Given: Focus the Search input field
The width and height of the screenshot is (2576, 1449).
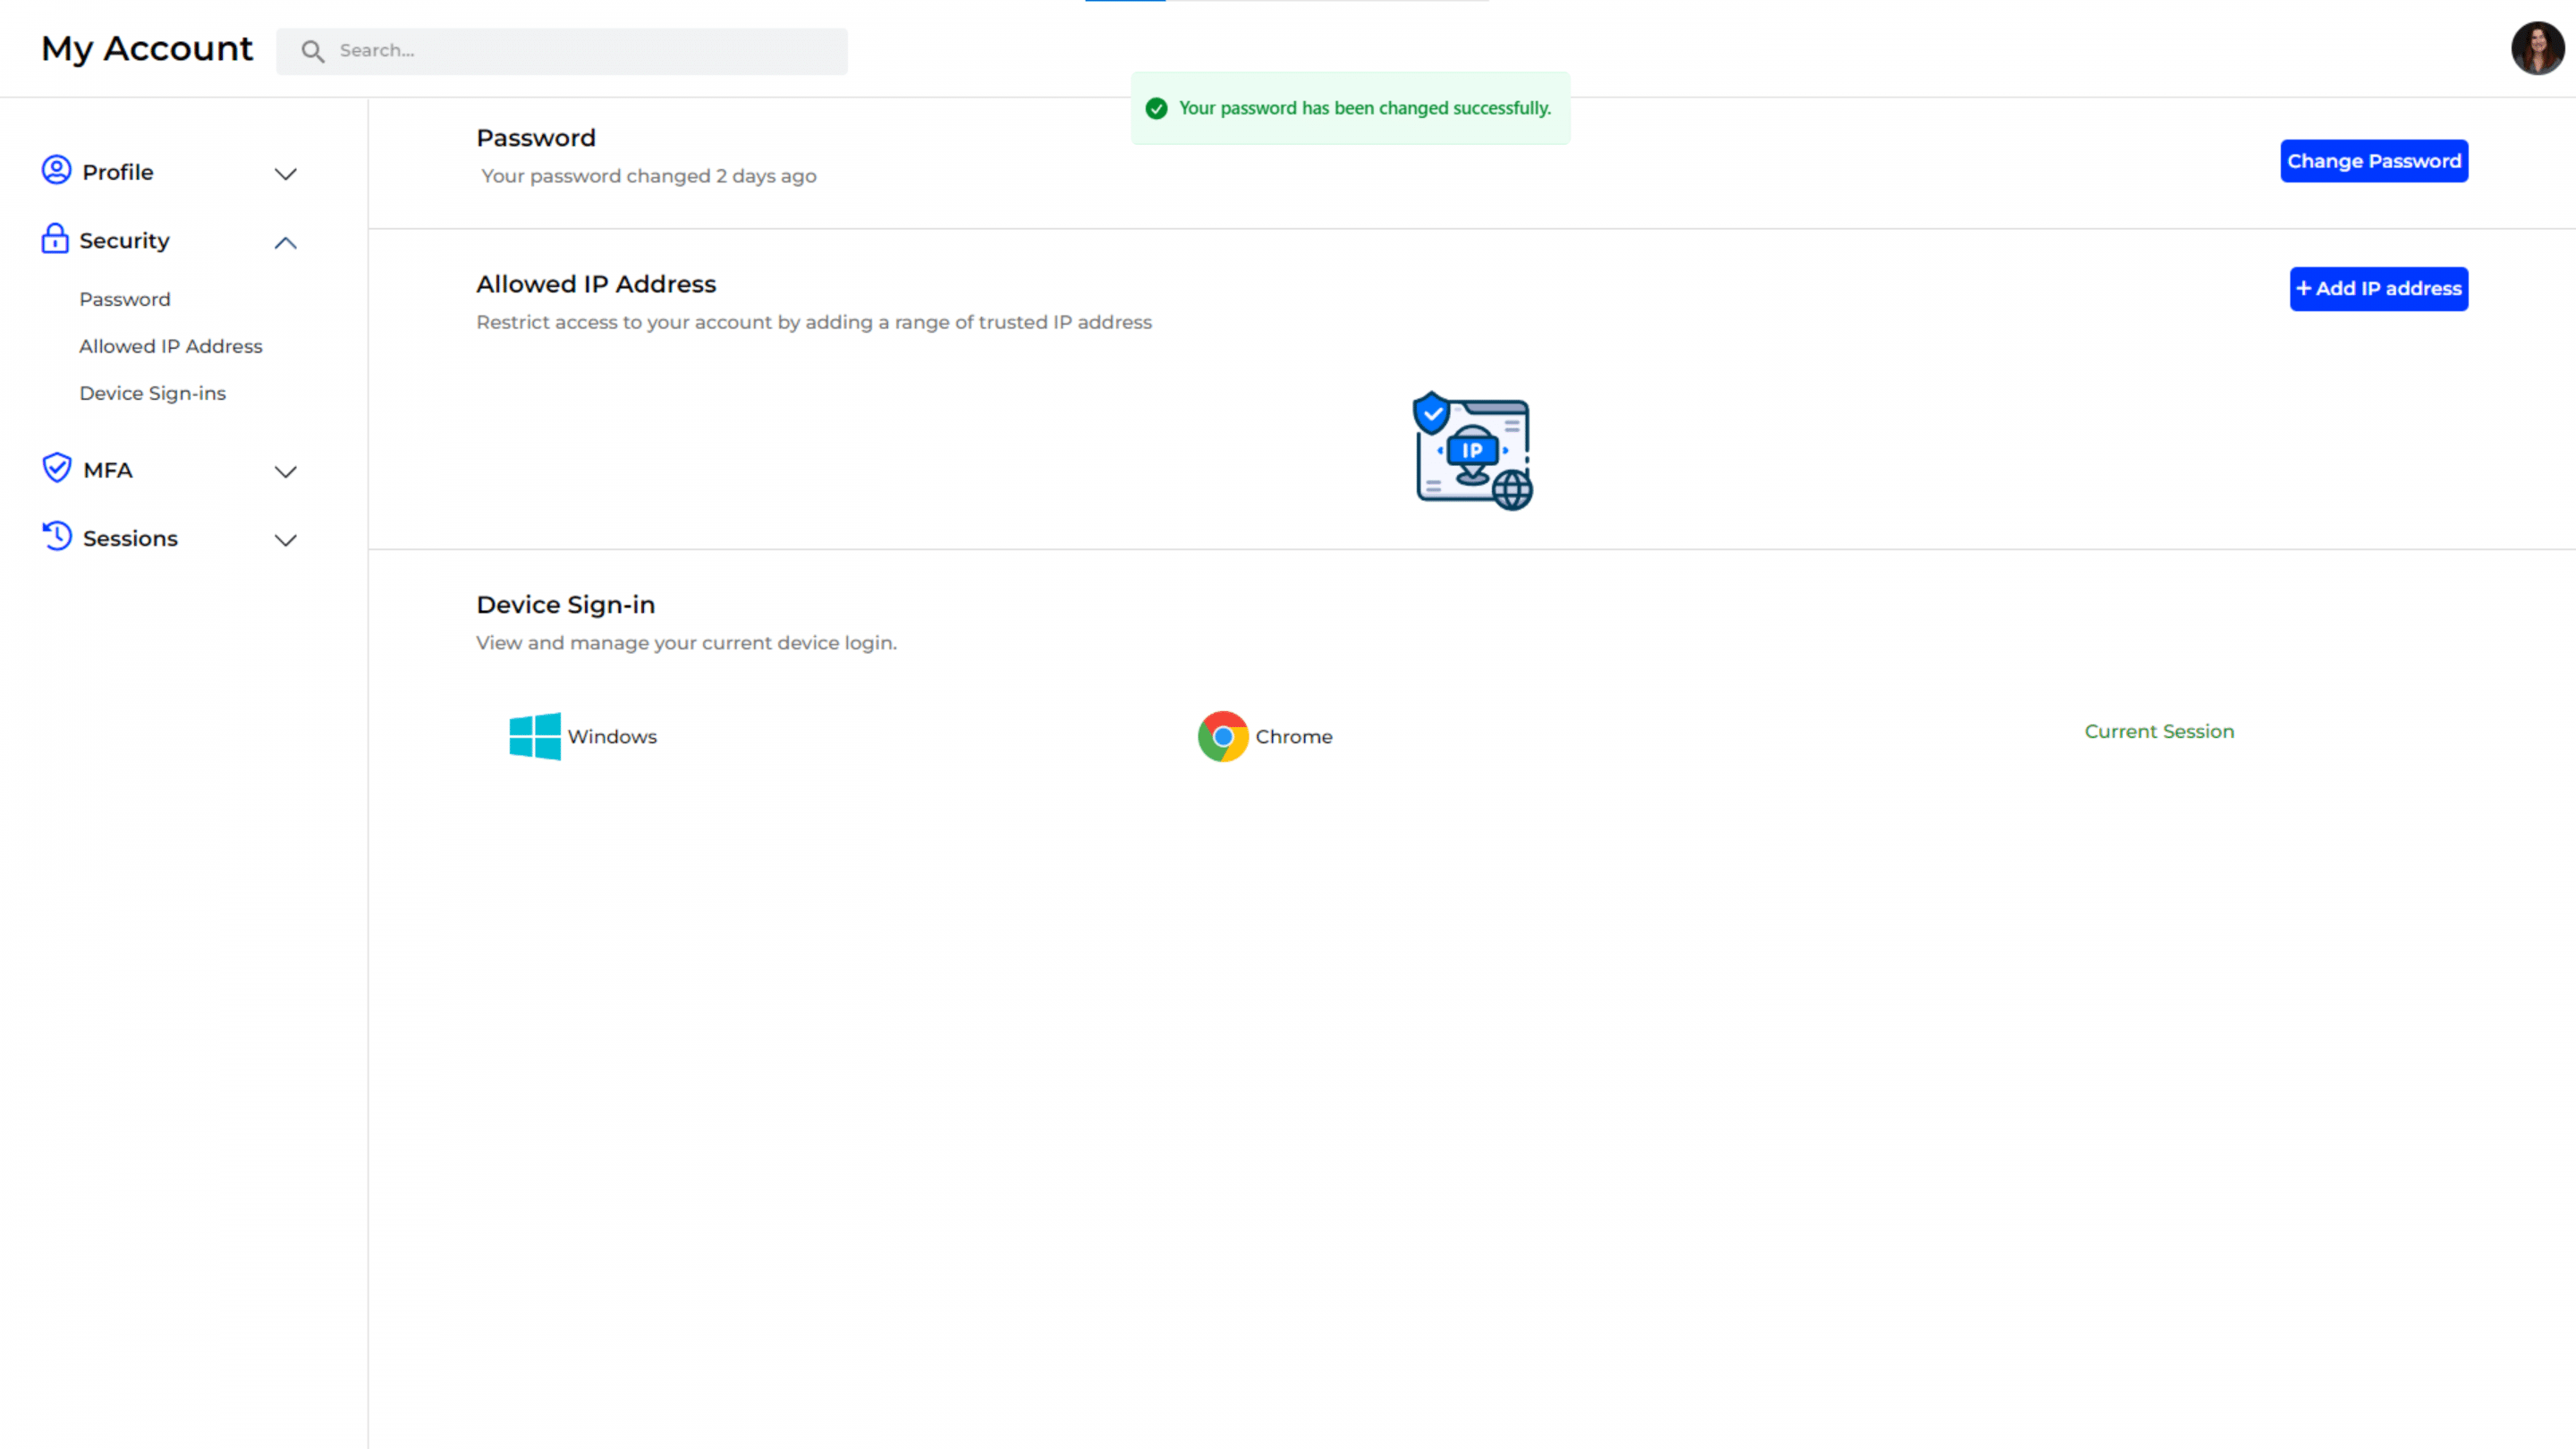Looking at the screenshot, I should click(x=562, y=51).
